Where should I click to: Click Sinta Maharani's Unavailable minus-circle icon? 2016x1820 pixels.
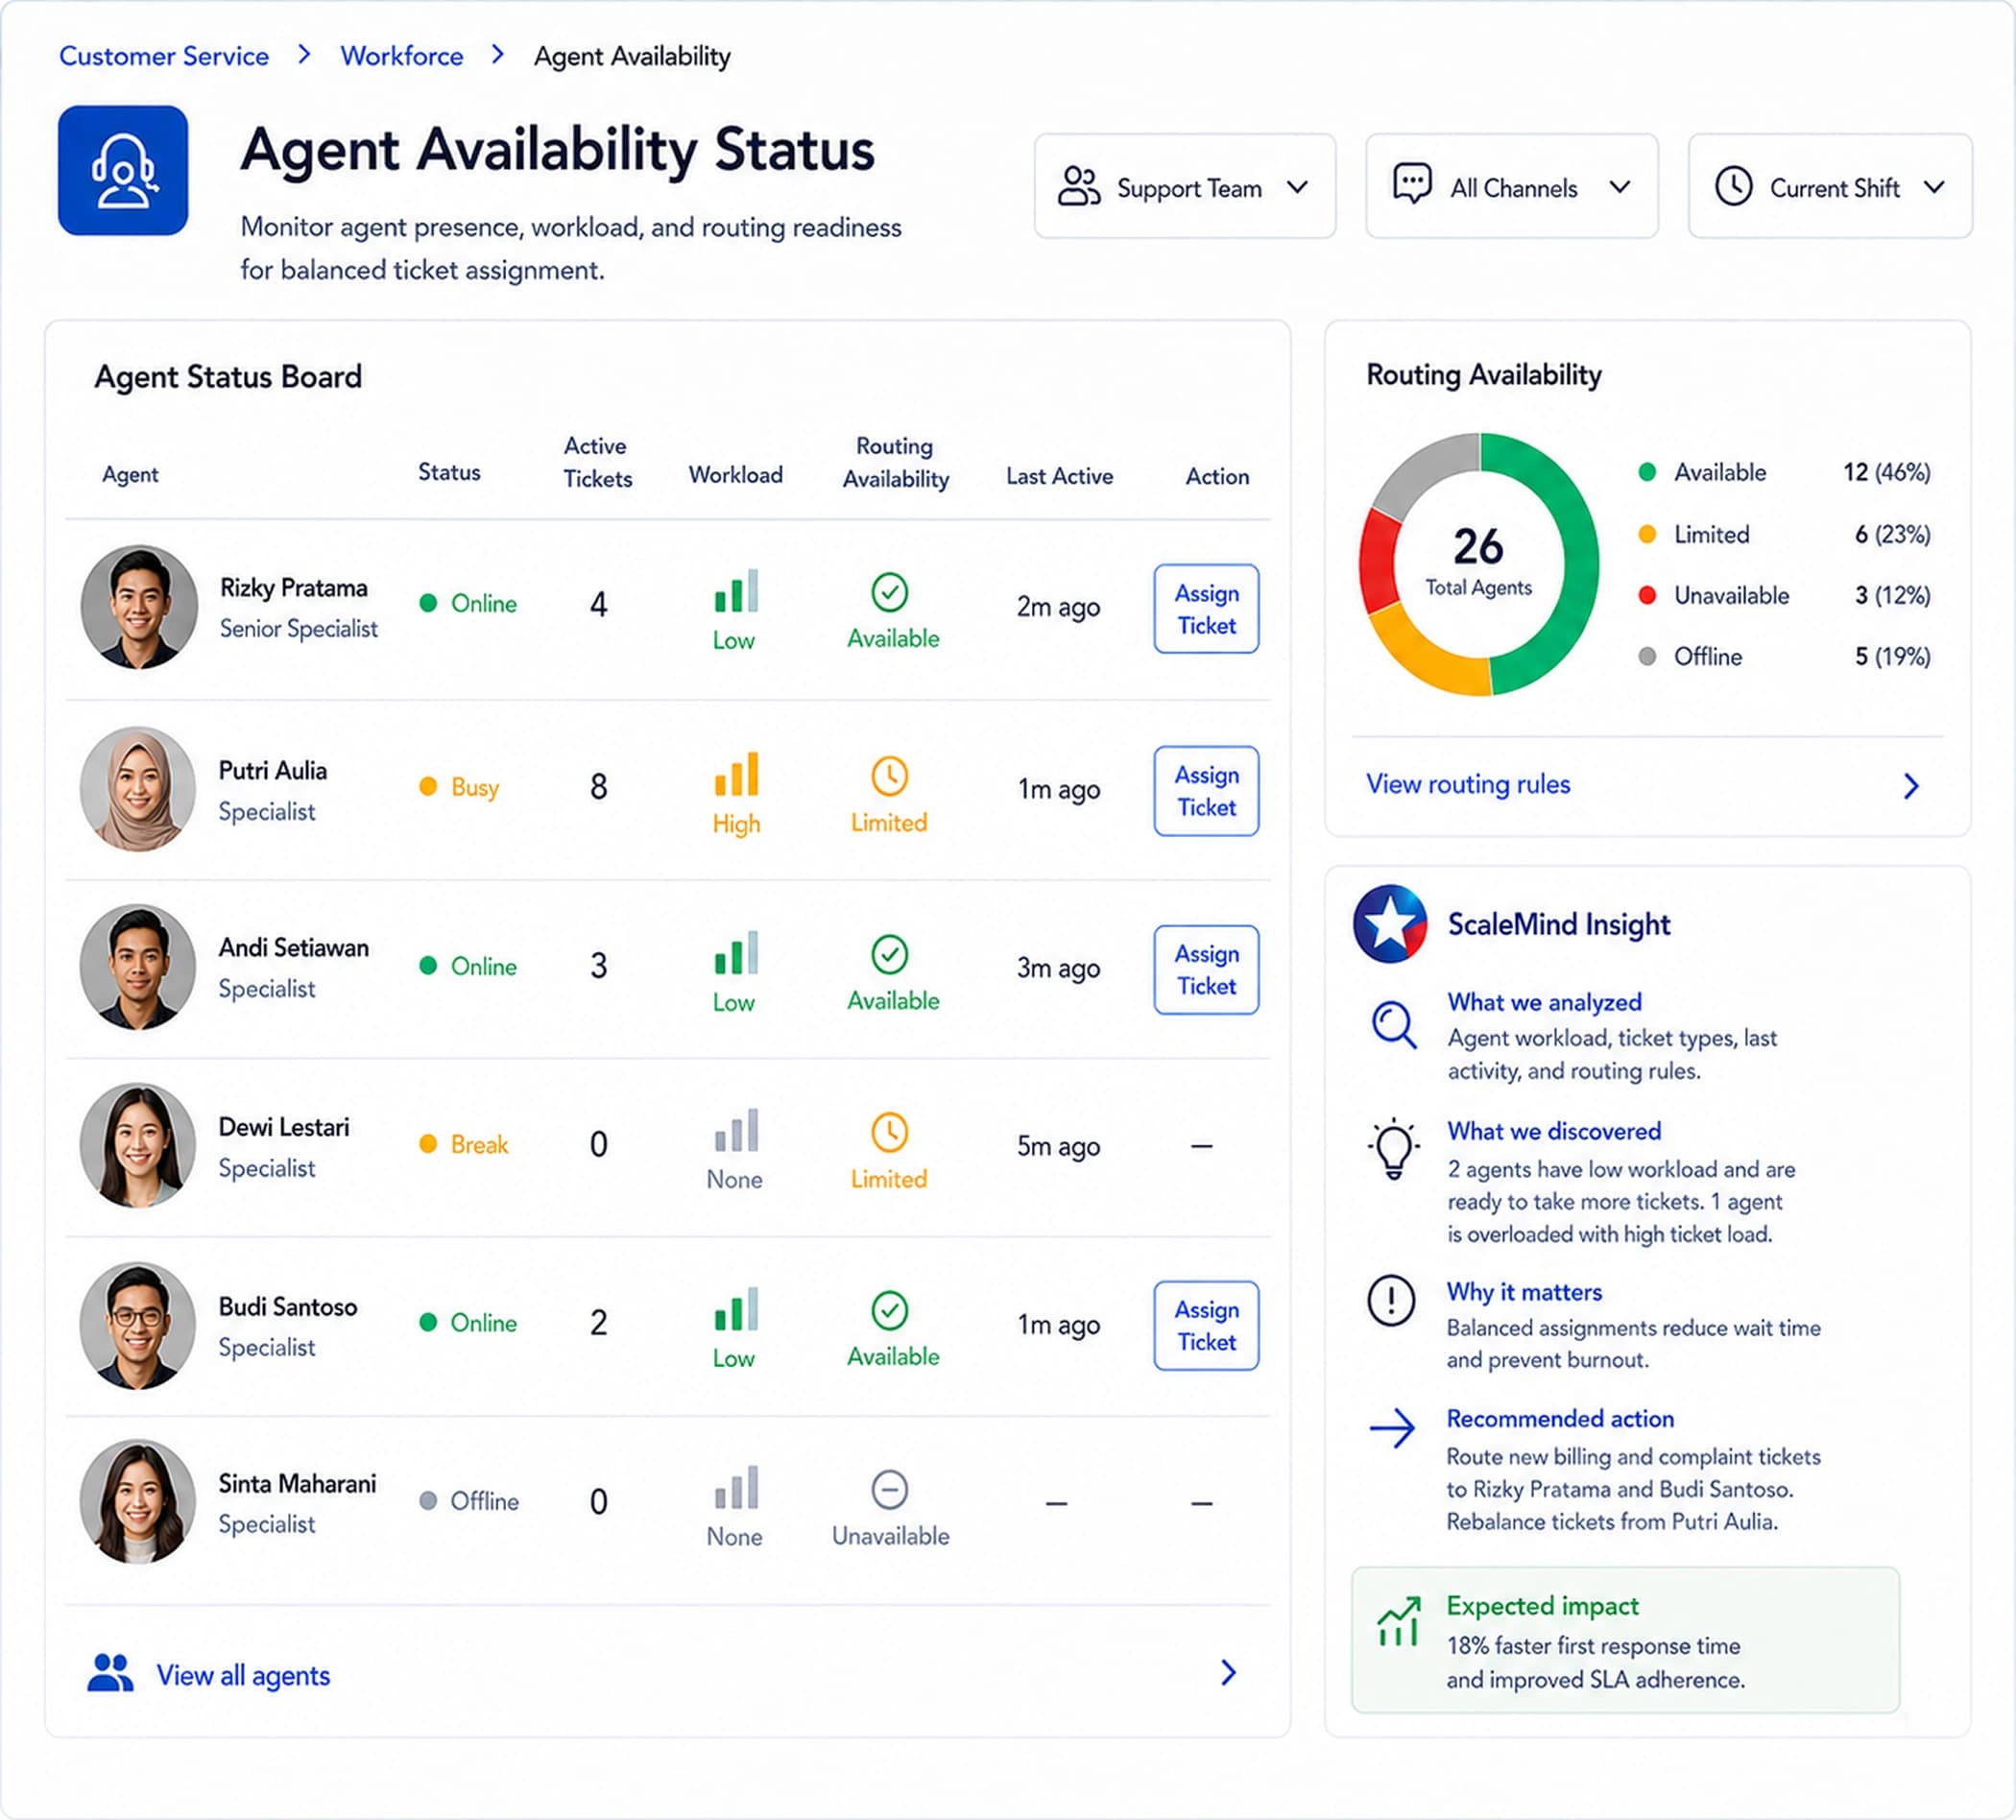(889, 1490)
